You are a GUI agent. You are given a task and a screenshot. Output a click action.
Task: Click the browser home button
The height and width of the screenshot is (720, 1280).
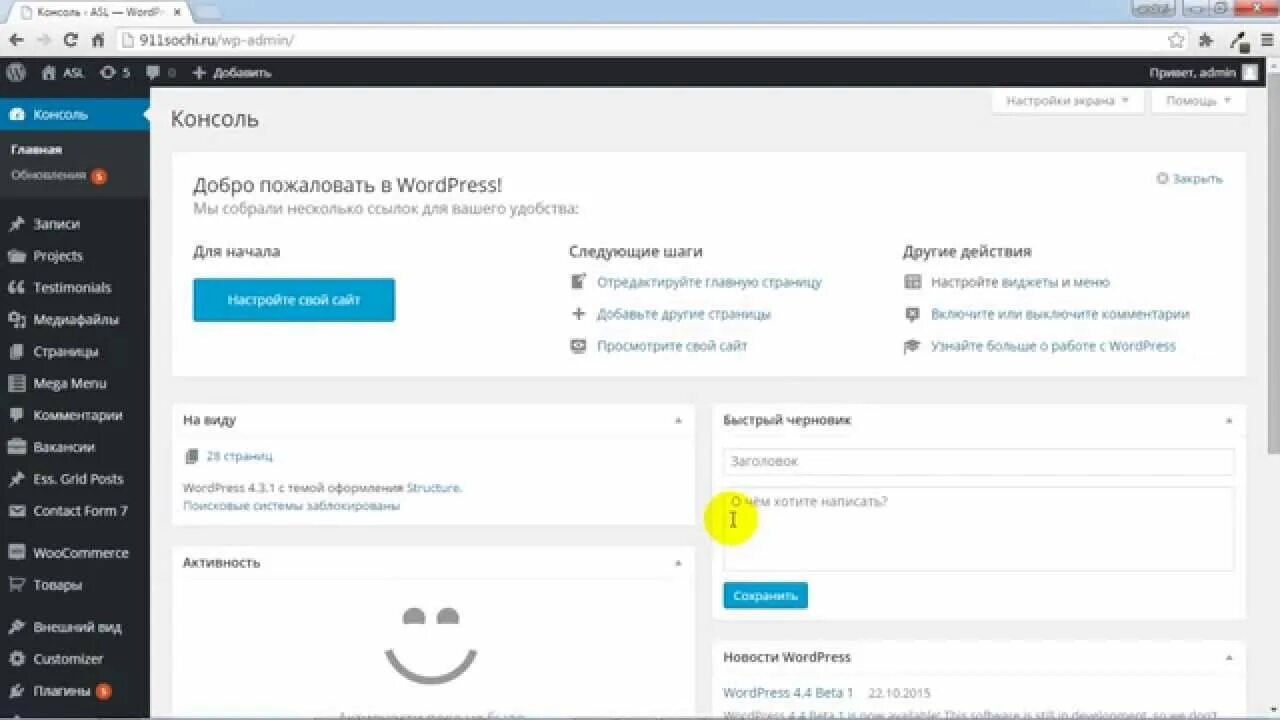[x=97, y=40]
